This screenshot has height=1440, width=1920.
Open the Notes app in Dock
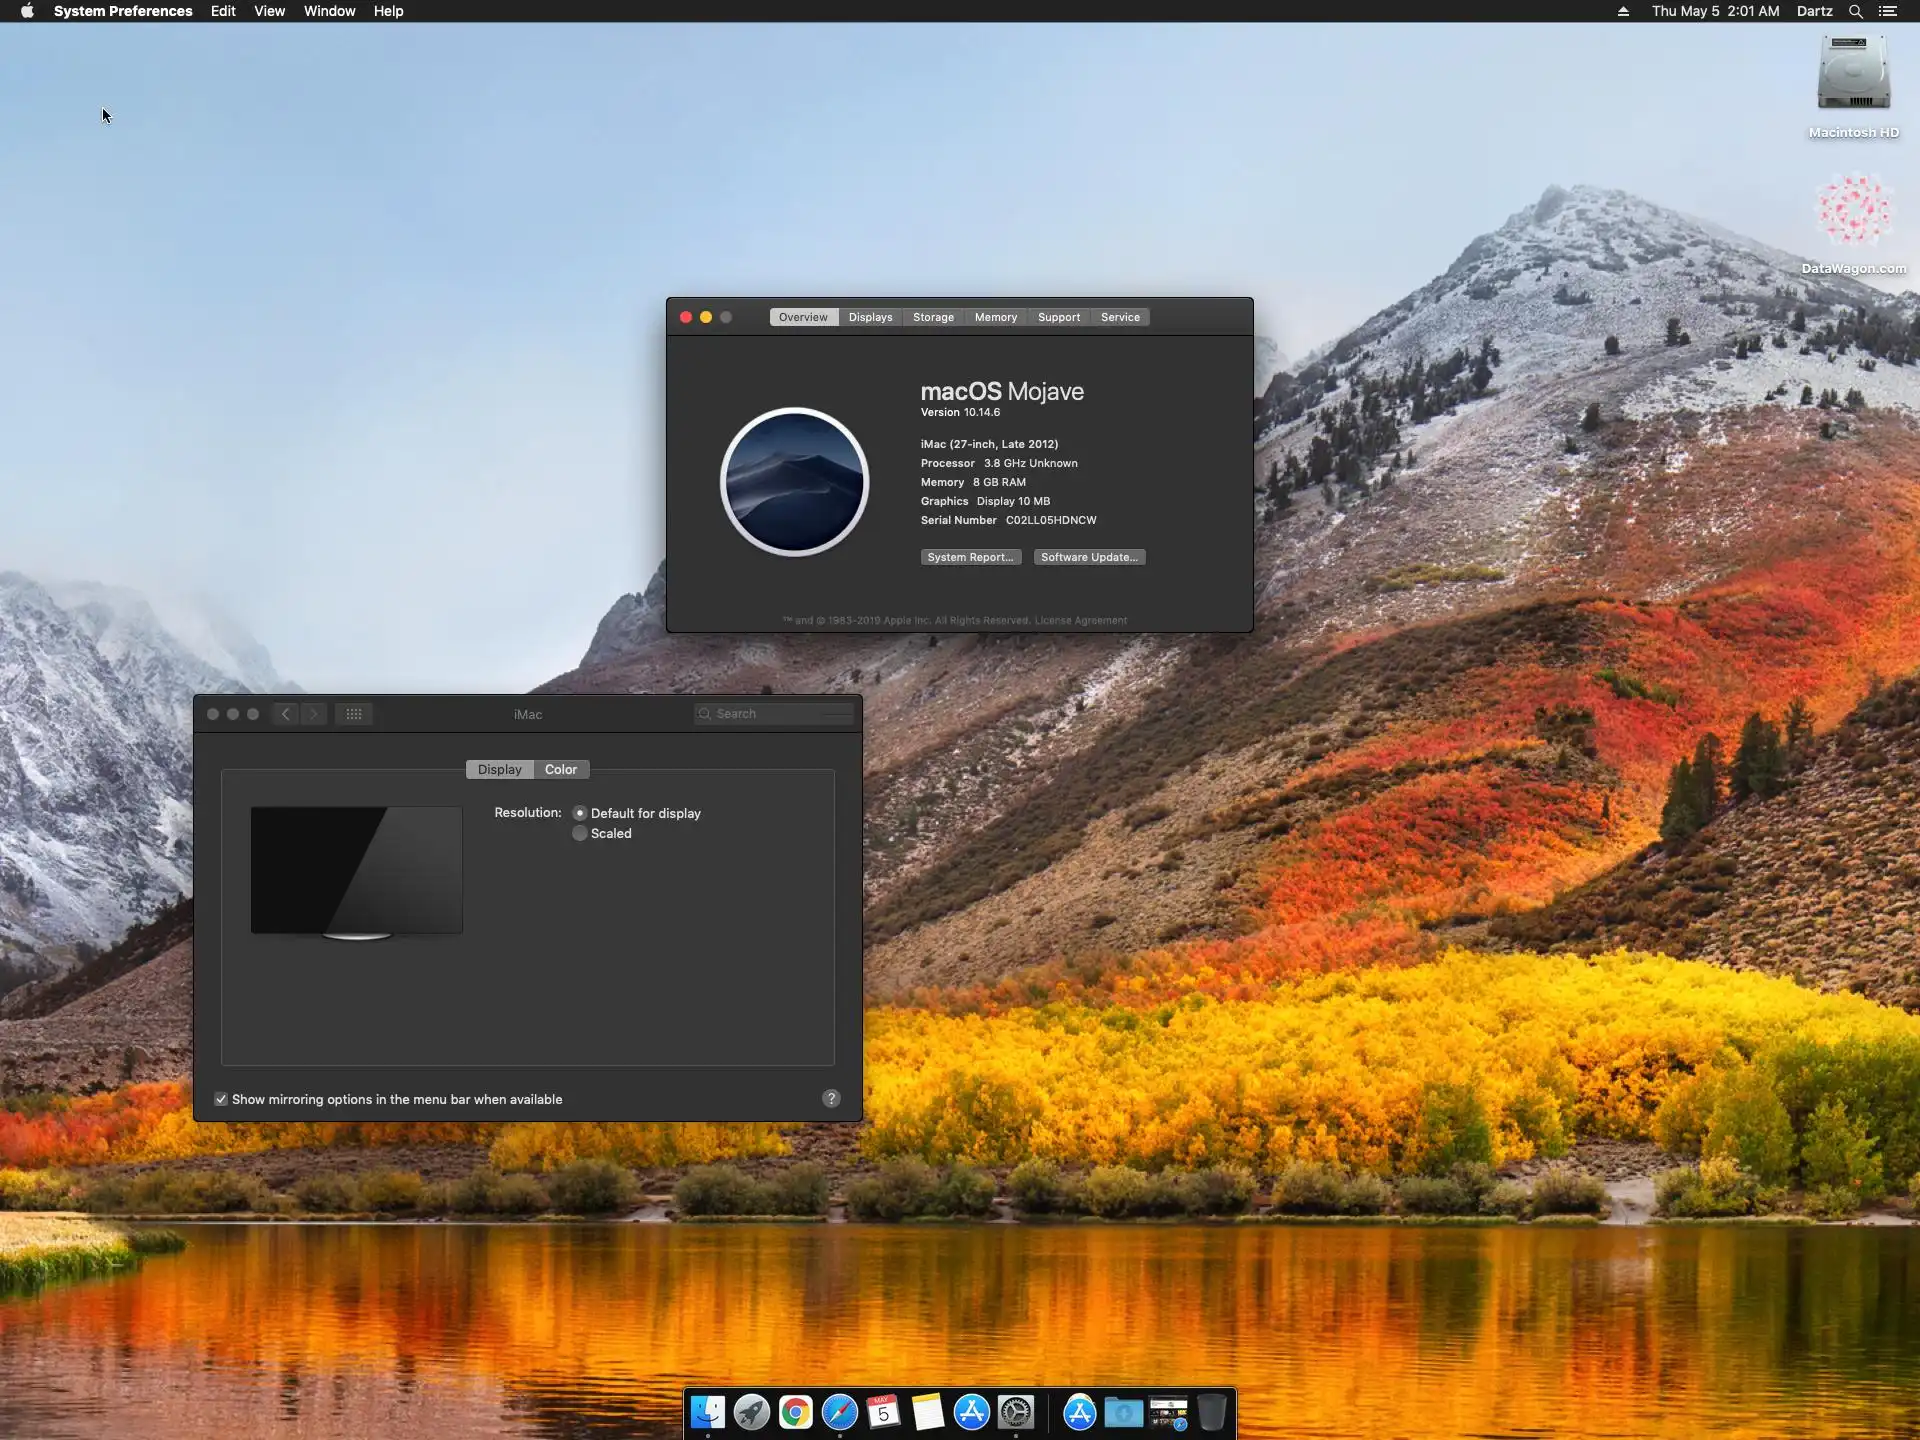click(928, 1411)
